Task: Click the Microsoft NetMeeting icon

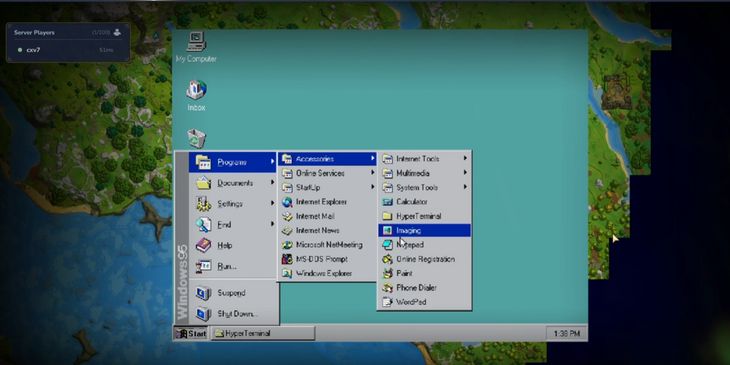Action: click(x=287, y=245)
